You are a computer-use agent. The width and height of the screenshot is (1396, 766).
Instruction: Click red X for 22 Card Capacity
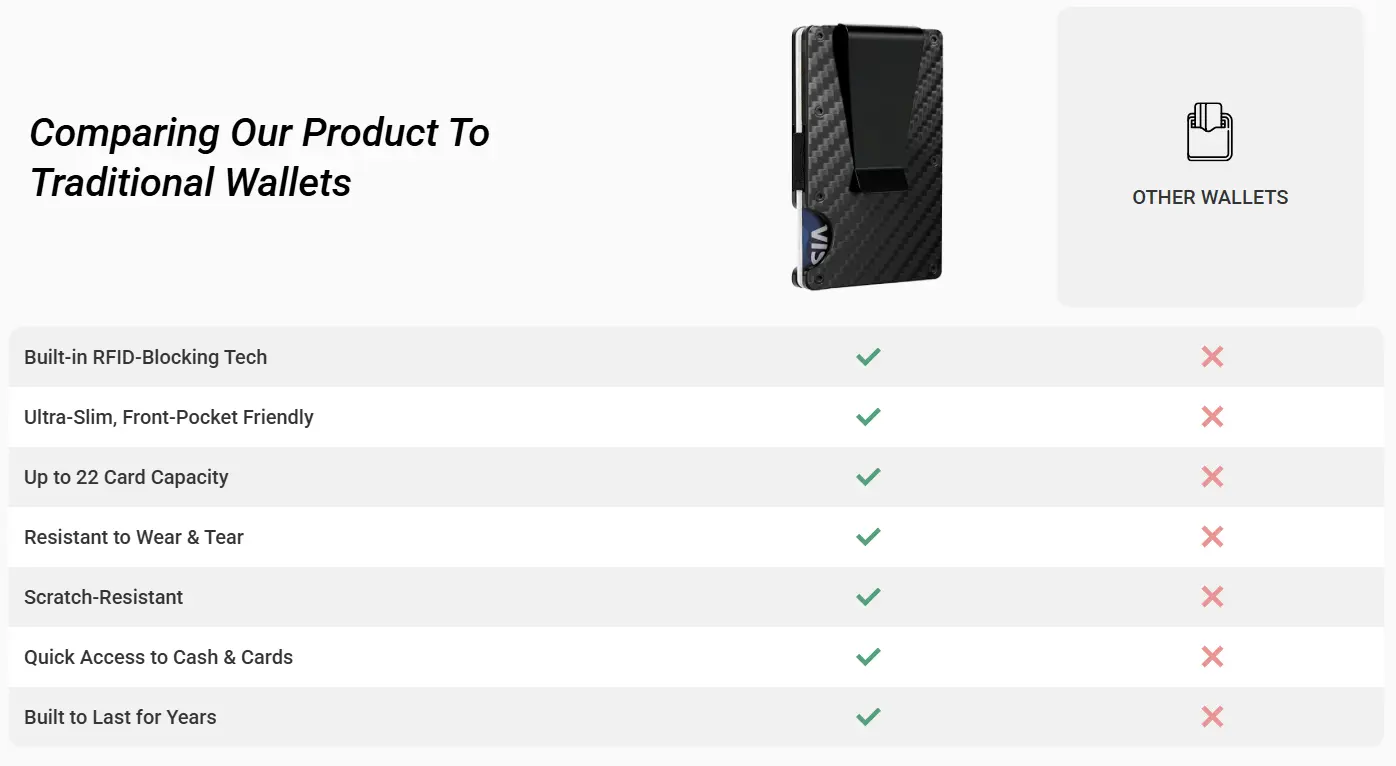click(1212, 477)
